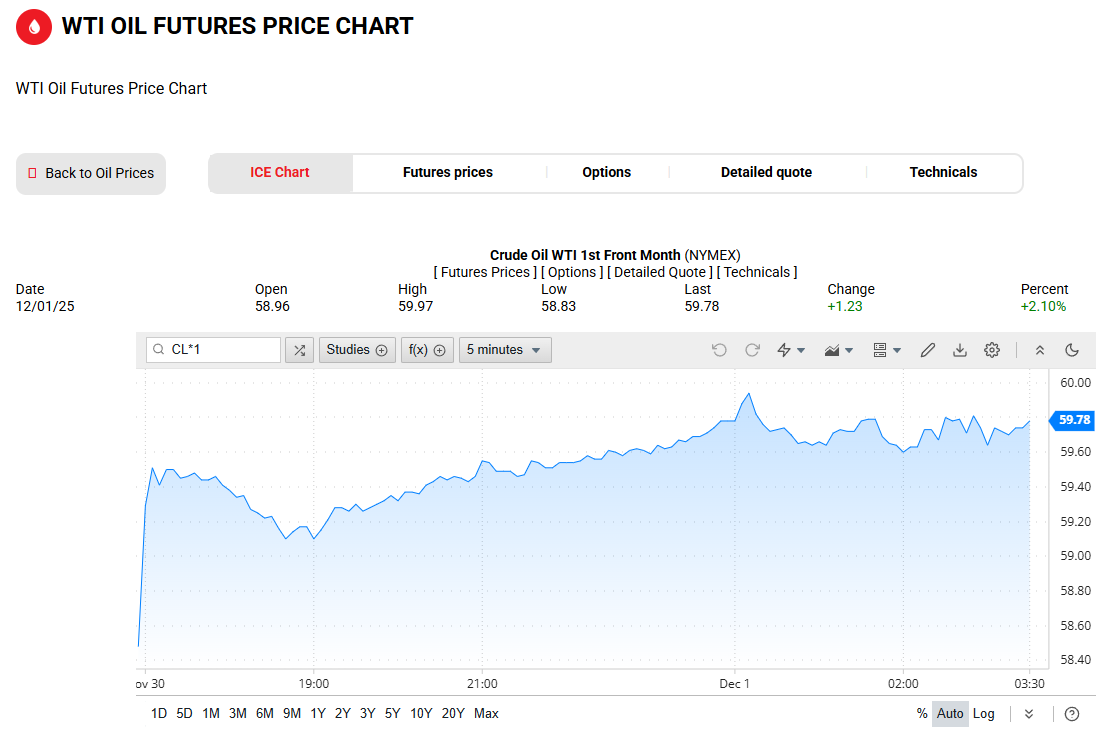The height and width of the screenshot is (736, 1110).
Task: Expand the events lightning dropdown
Action: coord(791,350)
